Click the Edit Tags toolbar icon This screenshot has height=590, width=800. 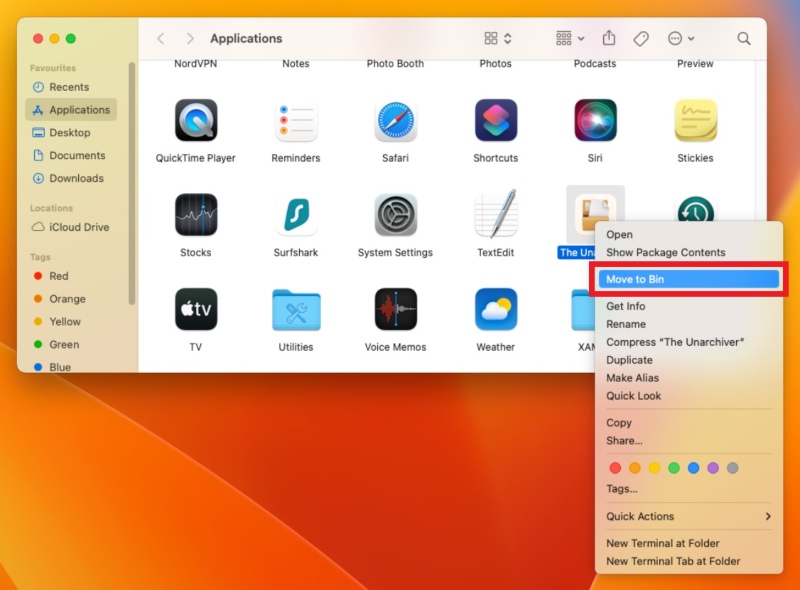641,38
